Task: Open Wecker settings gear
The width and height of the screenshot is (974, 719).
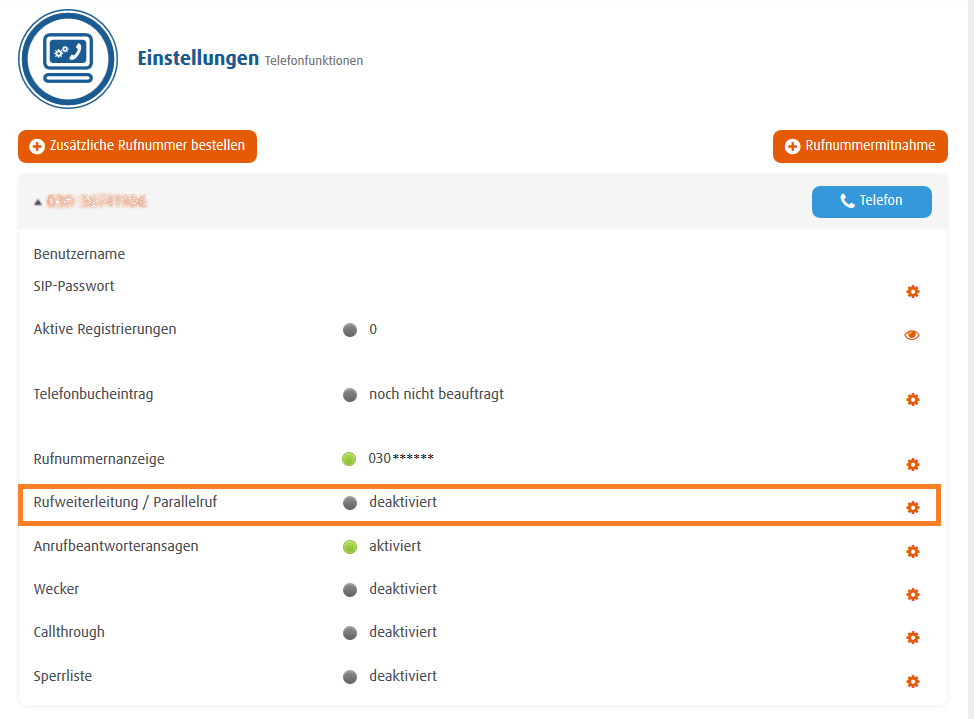Action: 912,595
